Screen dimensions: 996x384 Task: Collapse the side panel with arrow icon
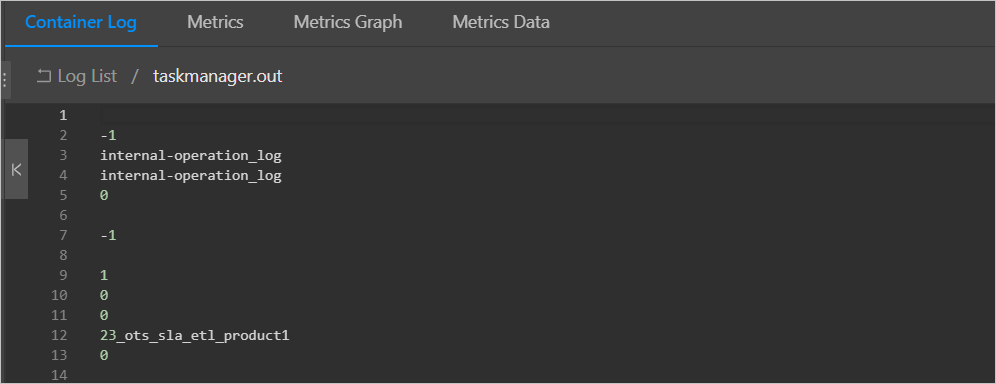(x=17, y=169)
